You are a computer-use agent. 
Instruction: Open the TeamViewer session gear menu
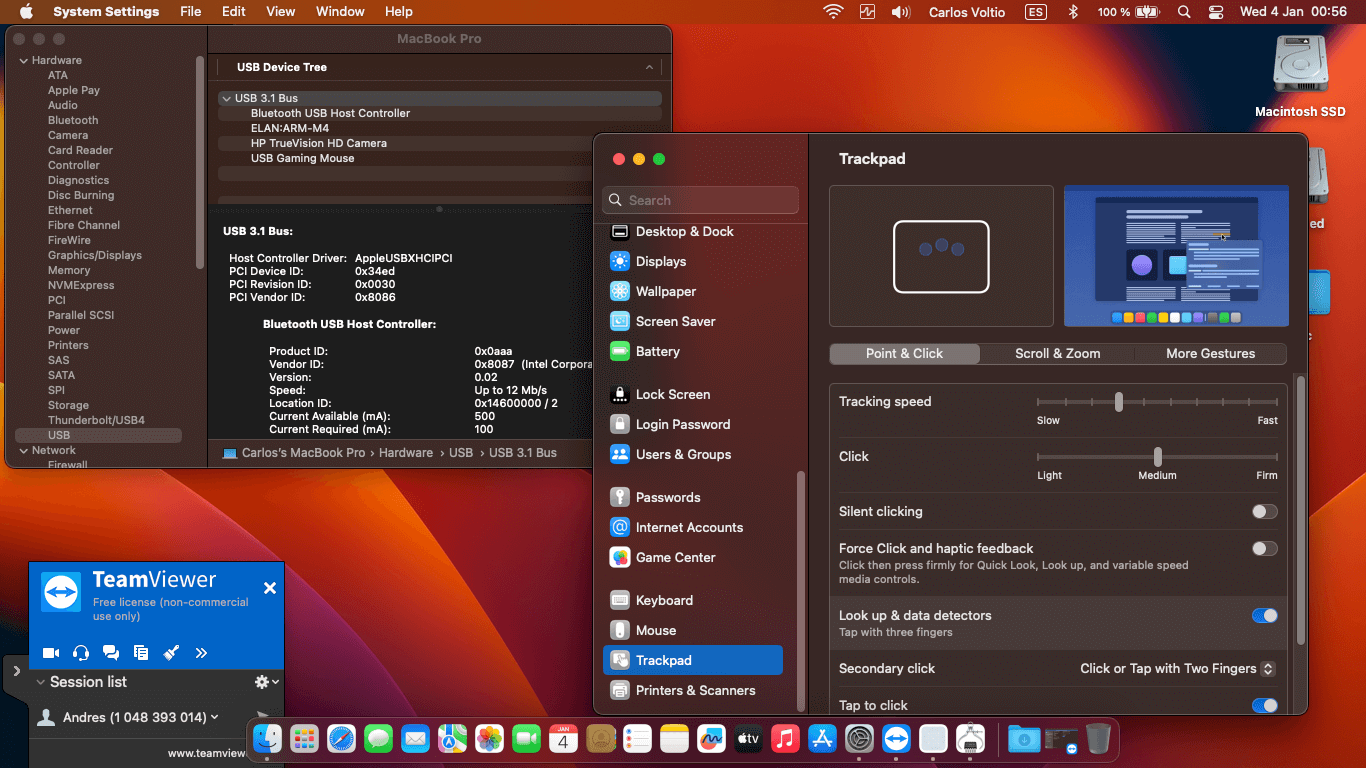[x=266, y=682]
